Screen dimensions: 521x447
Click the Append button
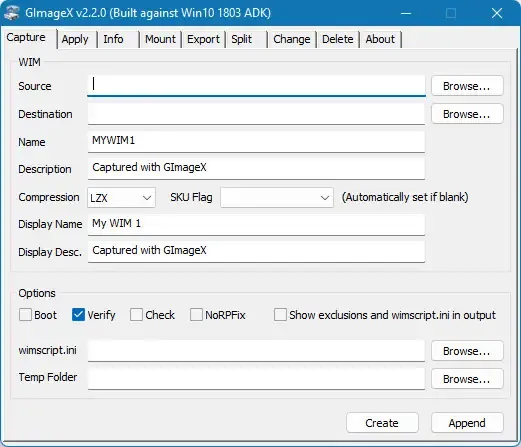(x=467, y=423)
